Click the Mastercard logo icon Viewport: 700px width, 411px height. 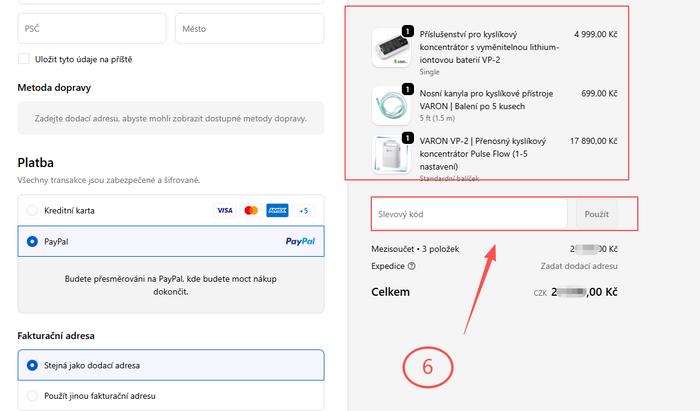[251, 211]
